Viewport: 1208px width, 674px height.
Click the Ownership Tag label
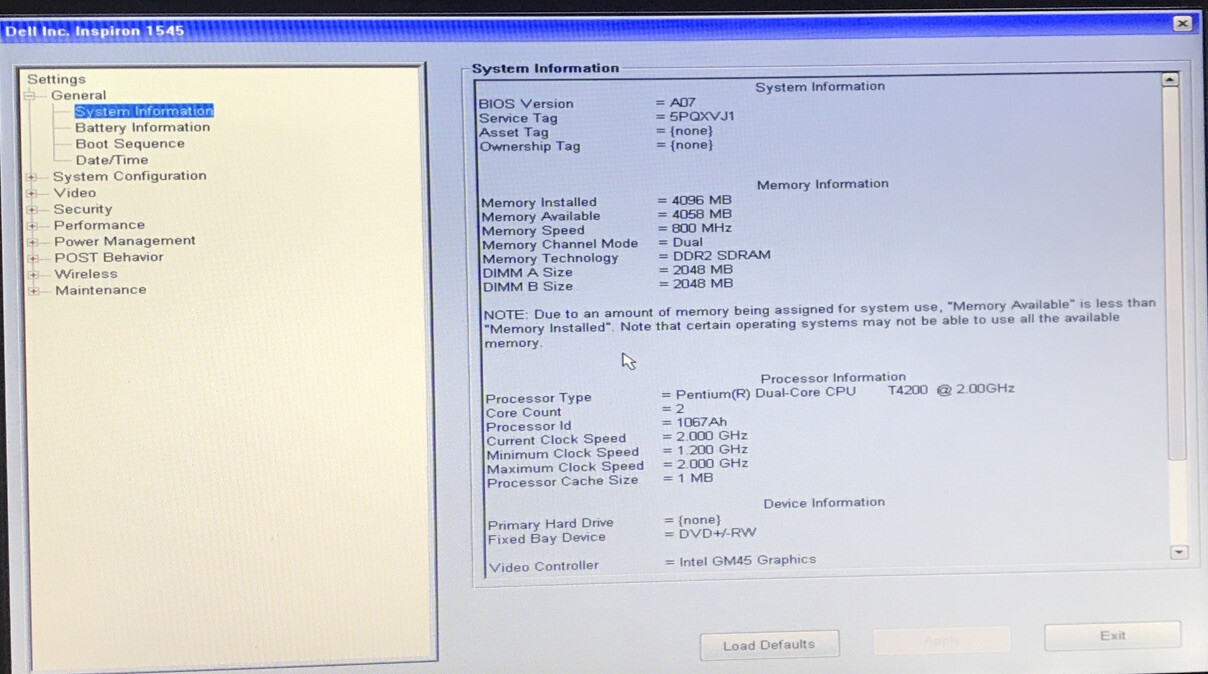pyautogui.click(x=530, y=146)
